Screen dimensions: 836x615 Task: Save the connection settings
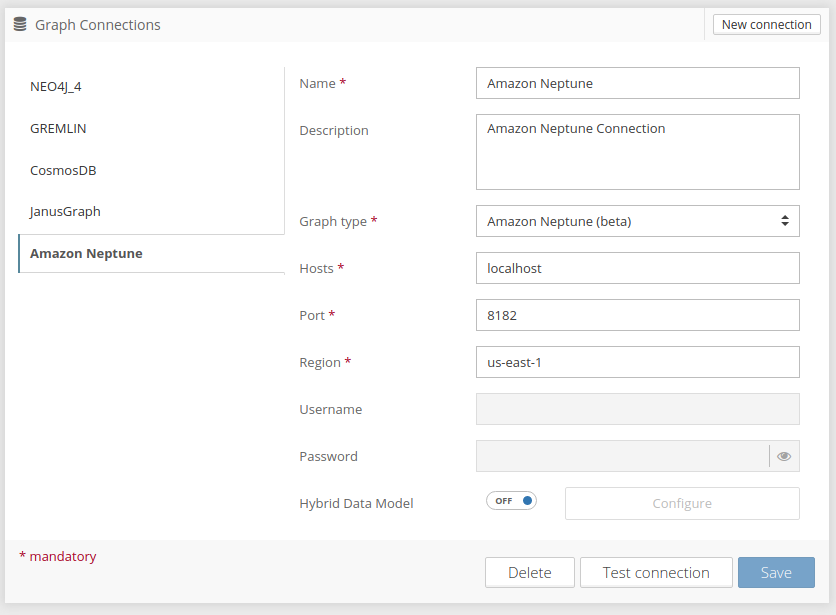tap(776, 573)
